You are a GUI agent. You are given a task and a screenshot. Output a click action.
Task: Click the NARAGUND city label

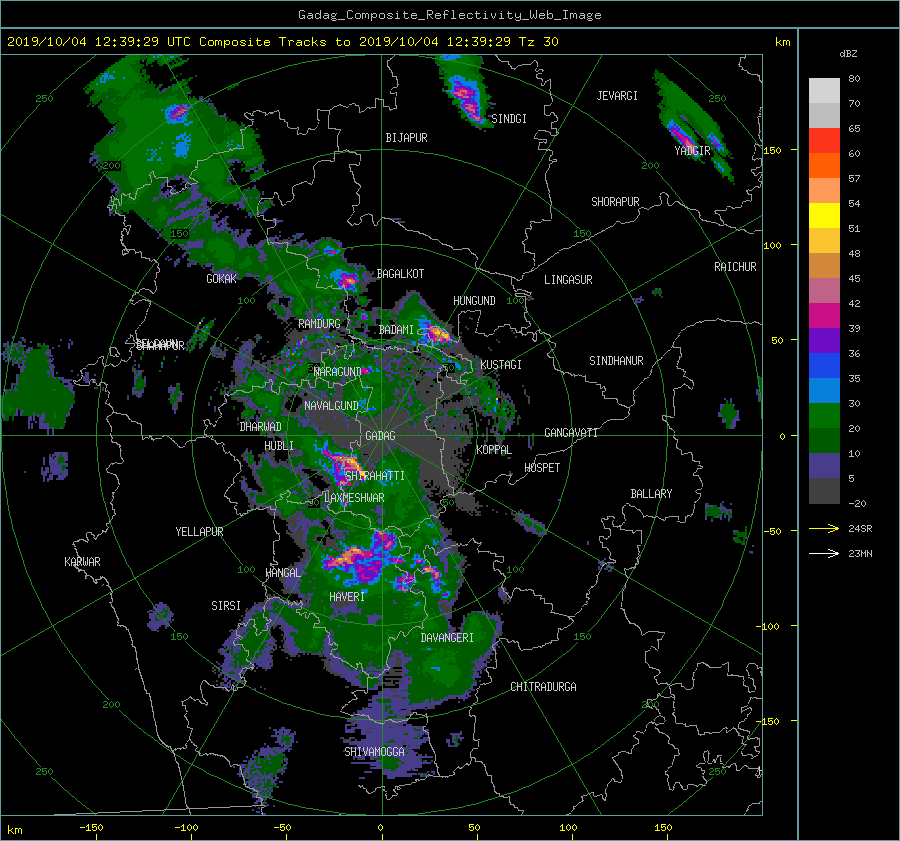[338, 372]
